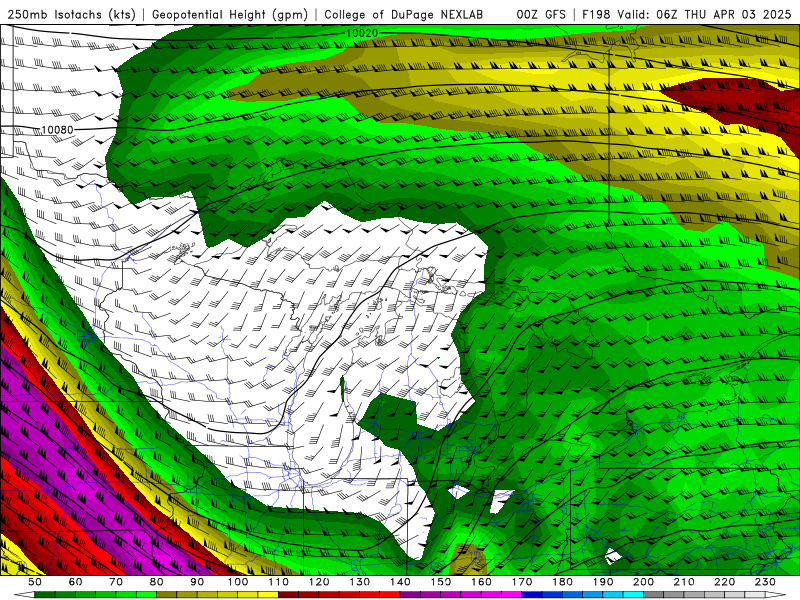Screen dimensions: 800x600
Task: Click the 10080 height contour label
Action: (x=57, y=130)
